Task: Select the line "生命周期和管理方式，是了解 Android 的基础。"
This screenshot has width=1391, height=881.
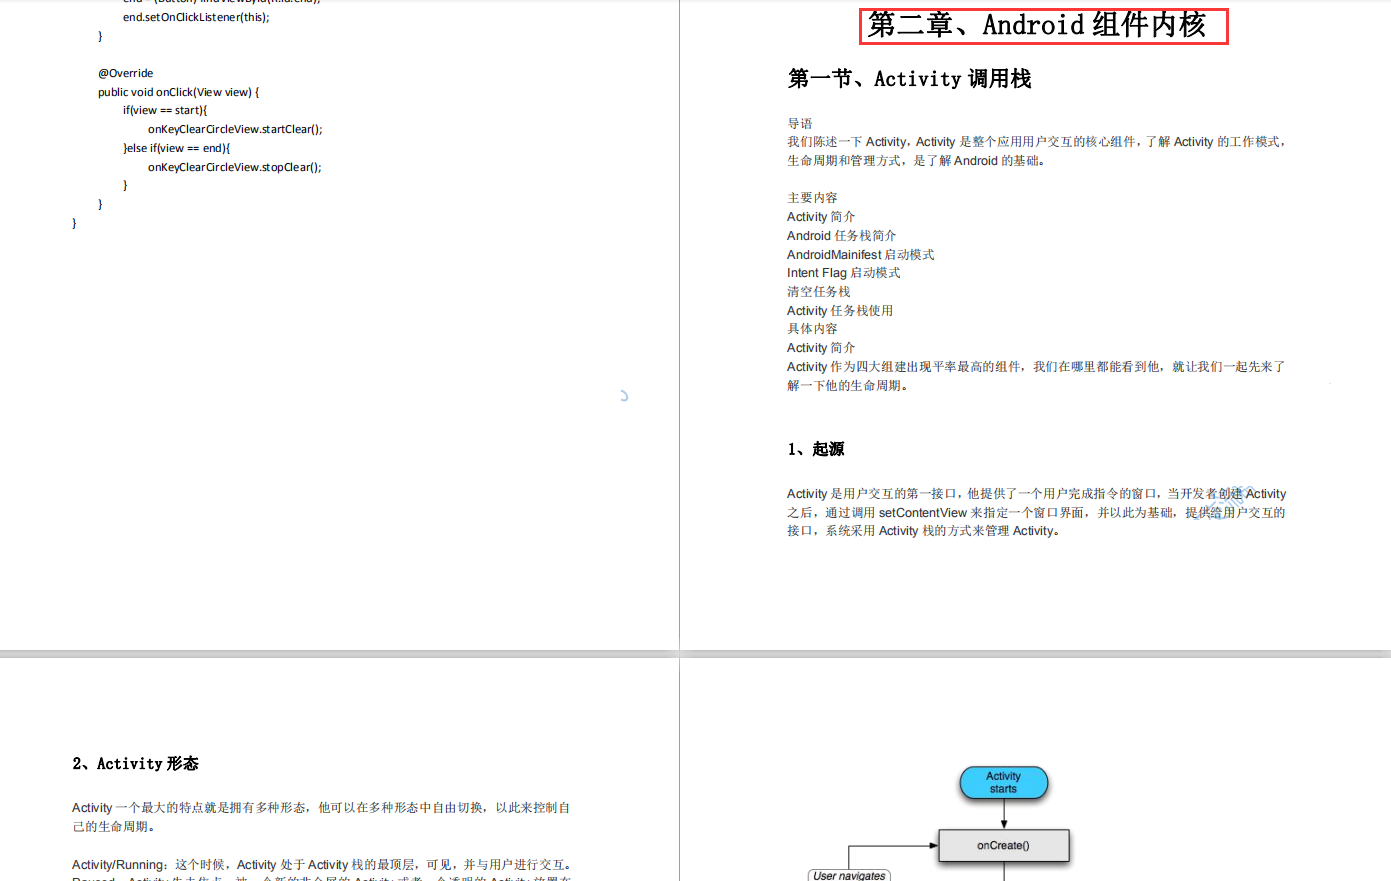Action: pos(915,161)
